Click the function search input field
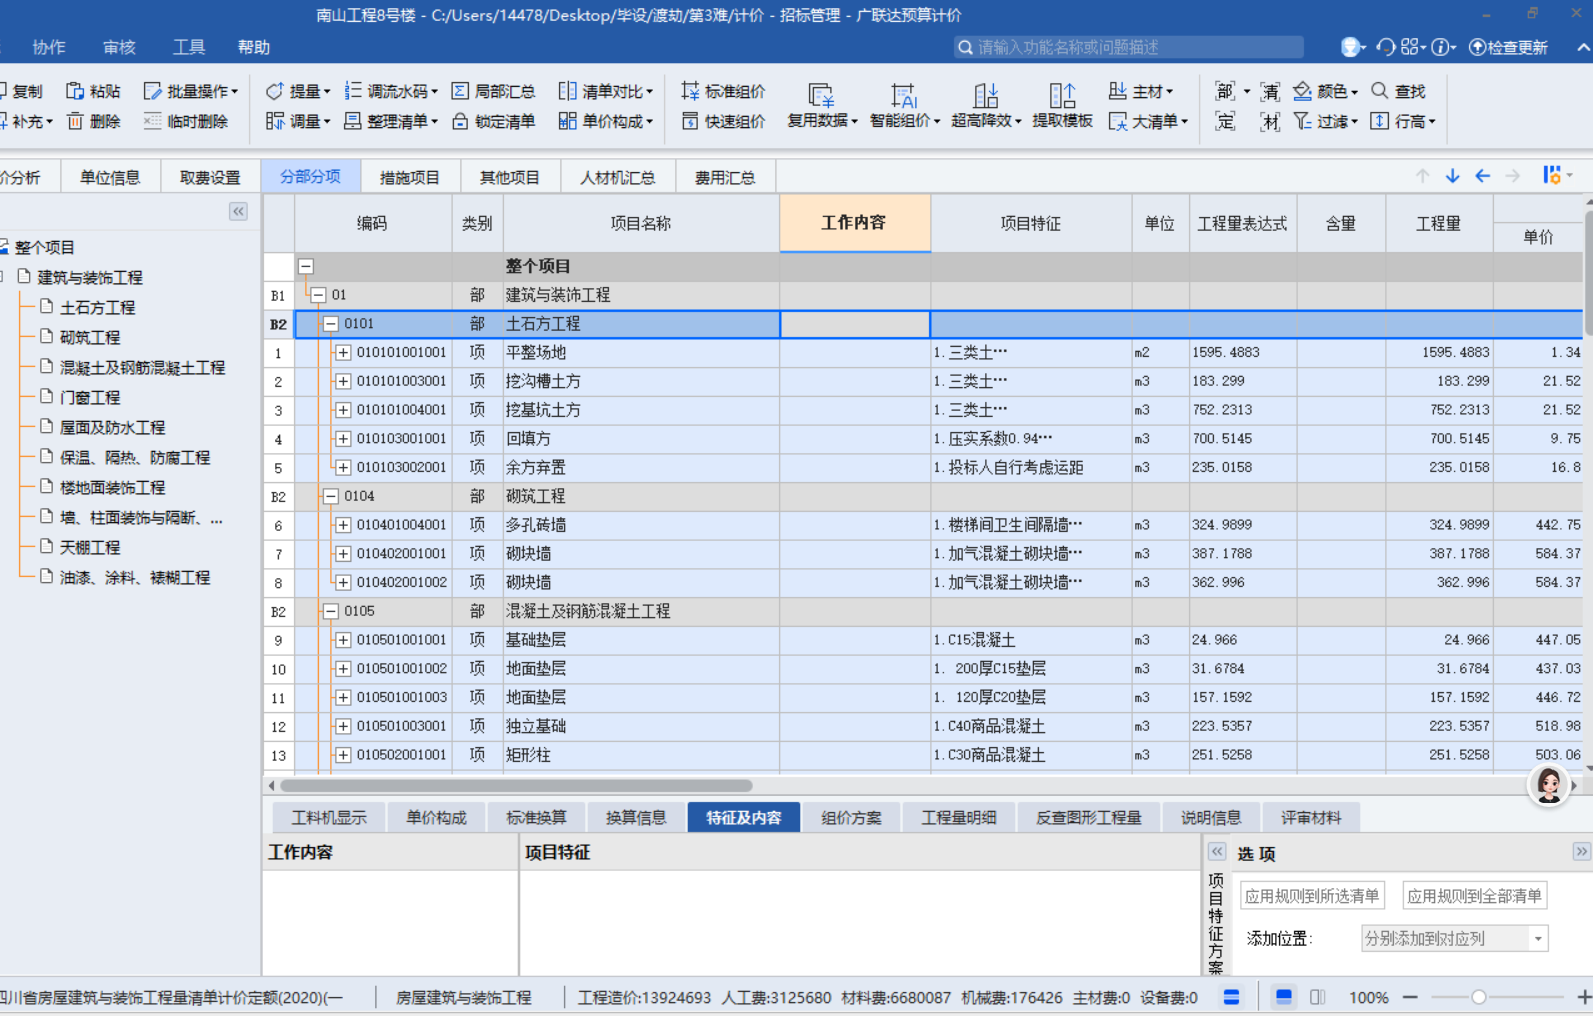This screenshot has width=1593, height=1016. coord(1128,47)
